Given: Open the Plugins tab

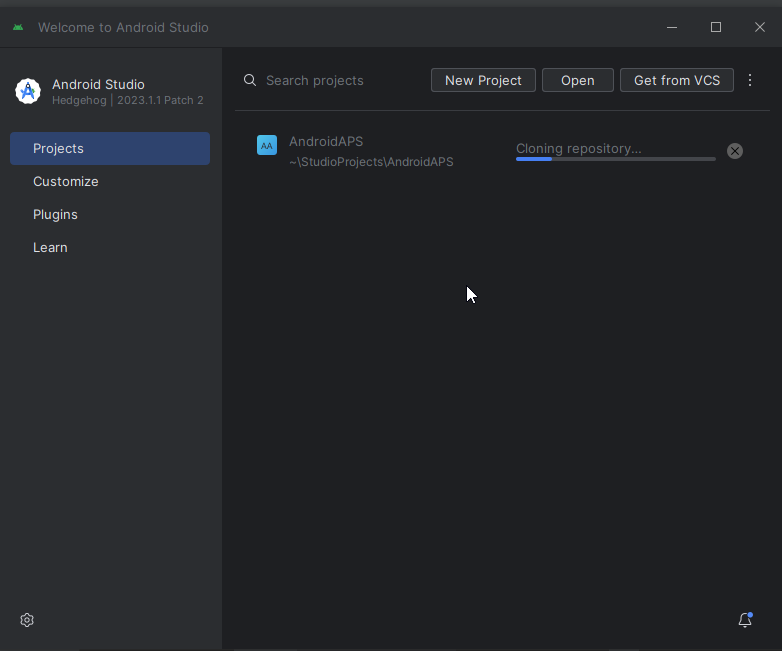Looking at the screenshot, I should click(x=110, y=215).
